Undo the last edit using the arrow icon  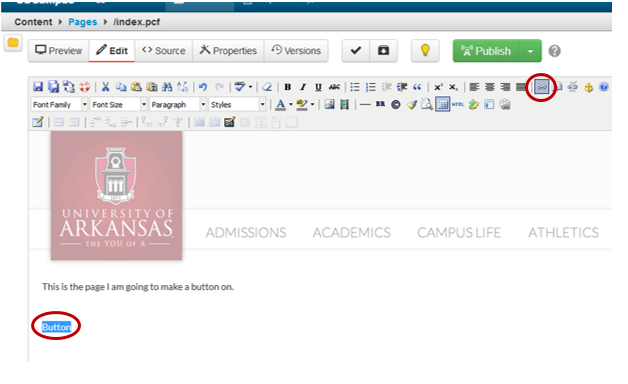(x=203, y=86)
